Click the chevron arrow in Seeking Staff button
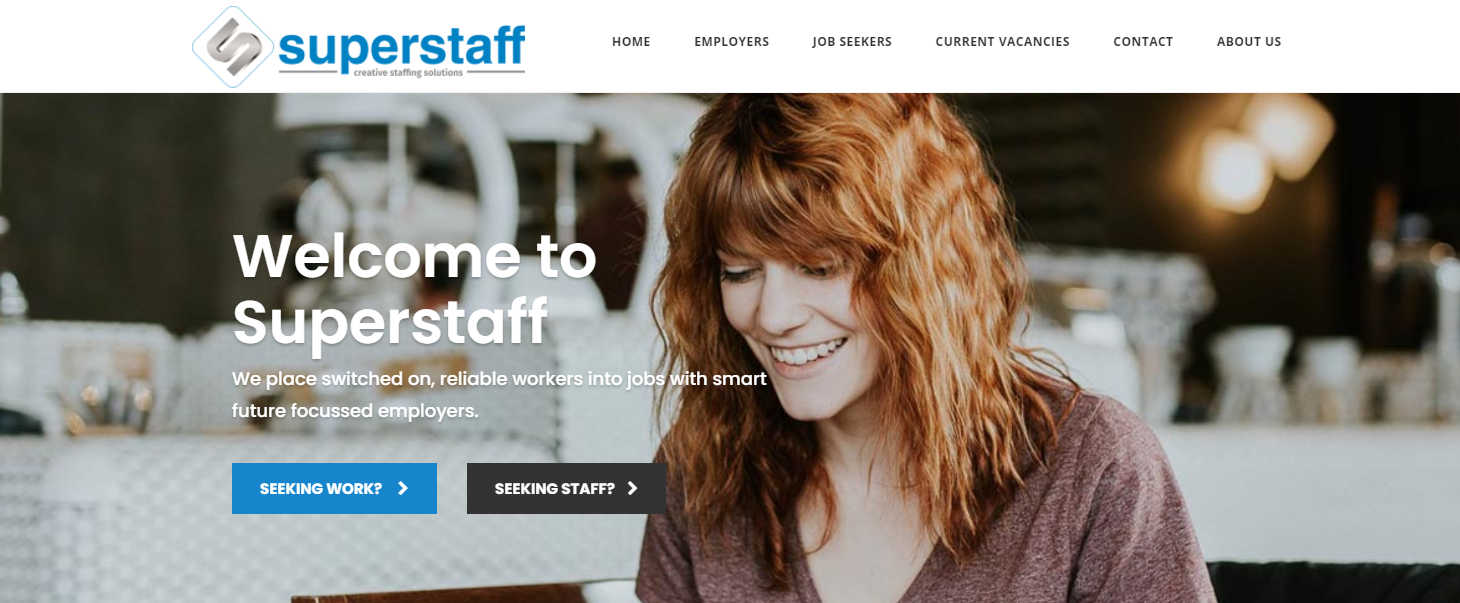Viewport: 1460px width, 603px height. click(632, 488)
